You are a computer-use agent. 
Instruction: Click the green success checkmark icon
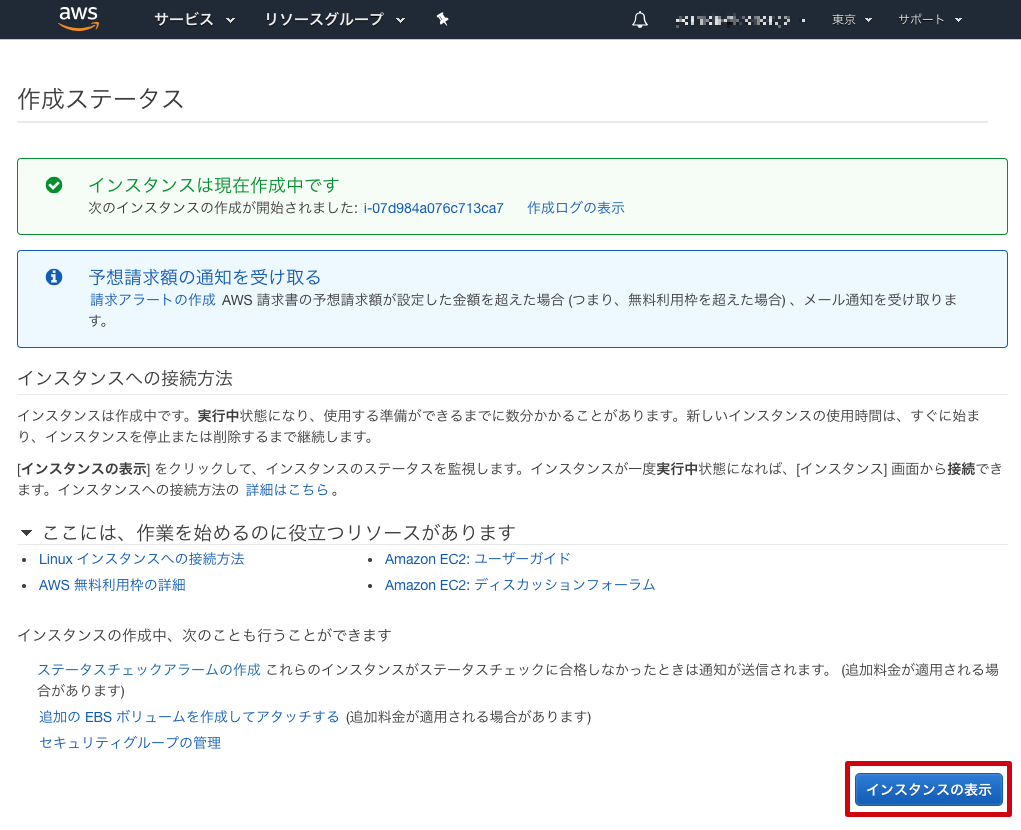[54, 185]
